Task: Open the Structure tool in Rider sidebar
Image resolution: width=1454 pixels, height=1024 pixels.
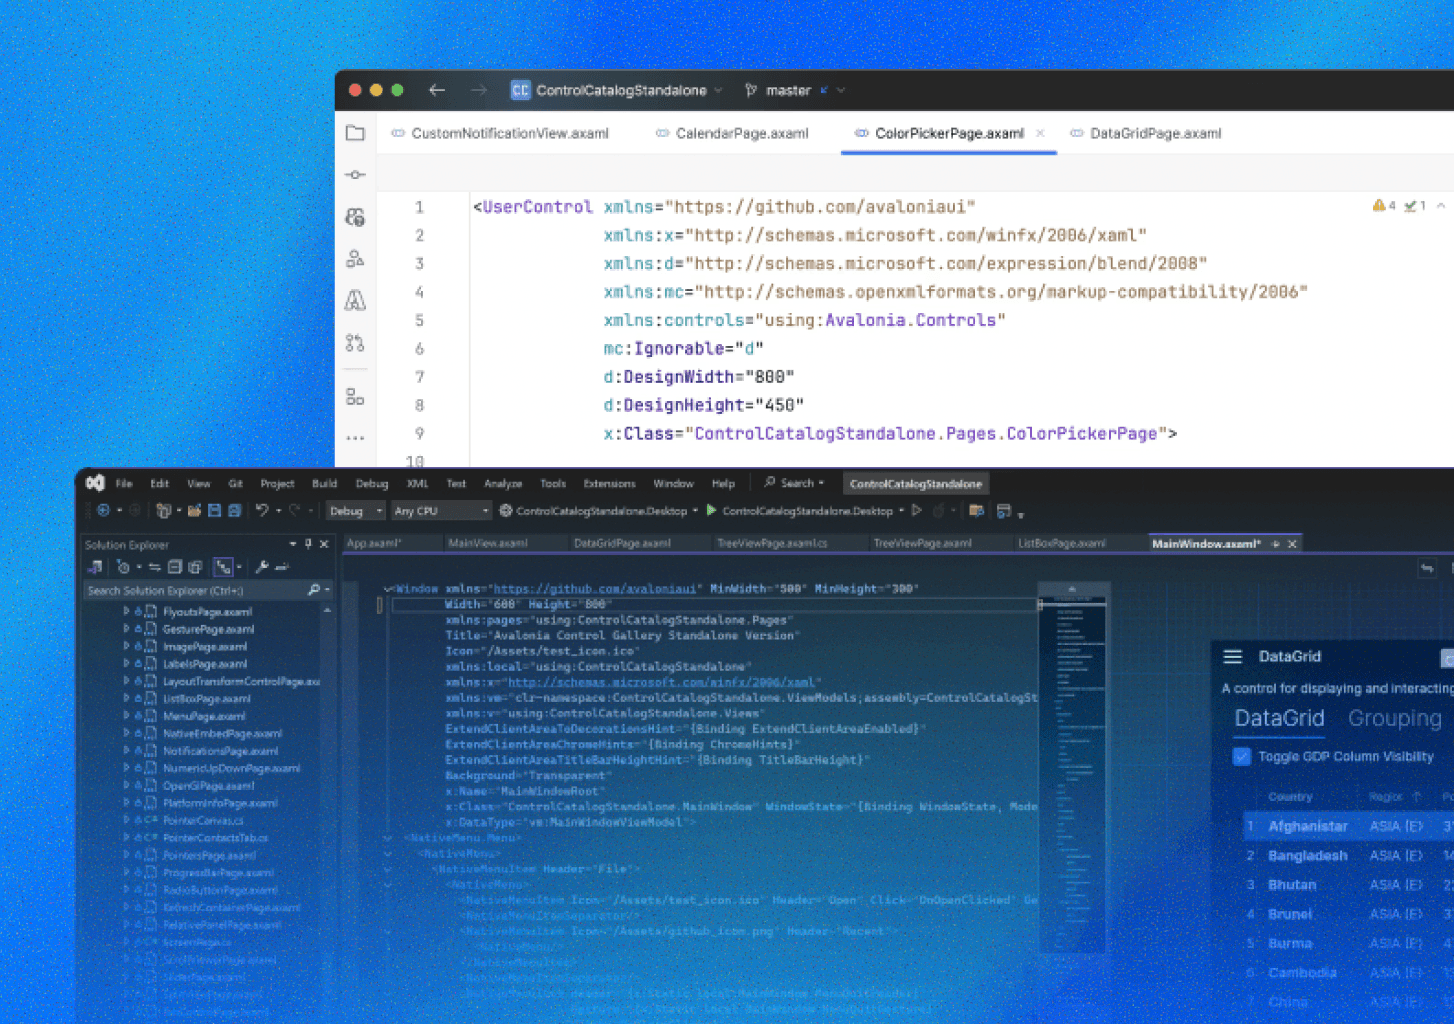Action: [x=355, y=397]
